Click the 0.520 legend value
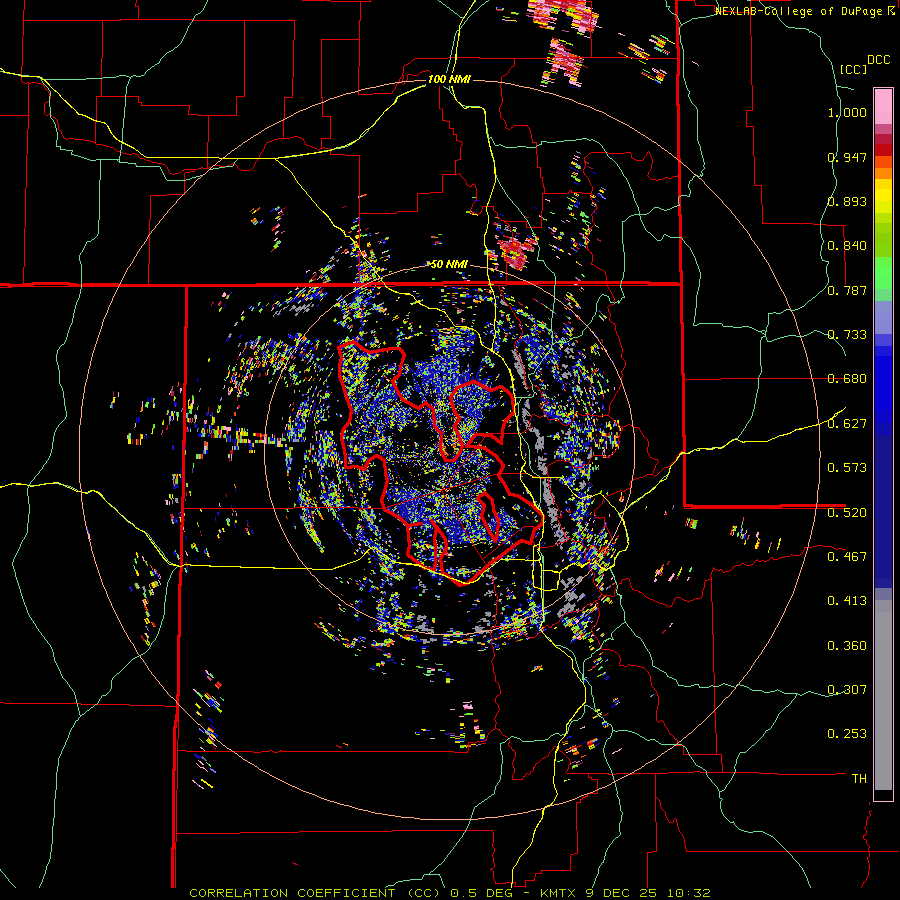900x900 pixels. 847,511
